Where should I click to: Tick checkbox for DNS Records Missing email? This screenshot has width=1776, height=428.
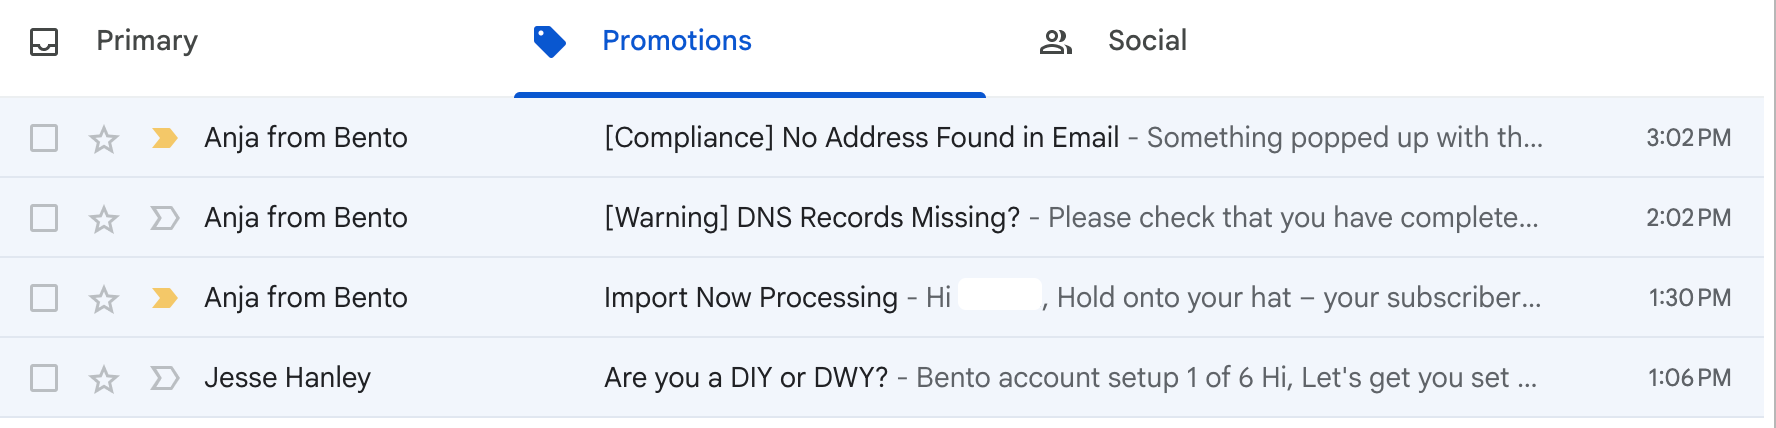tap(44, 218)
